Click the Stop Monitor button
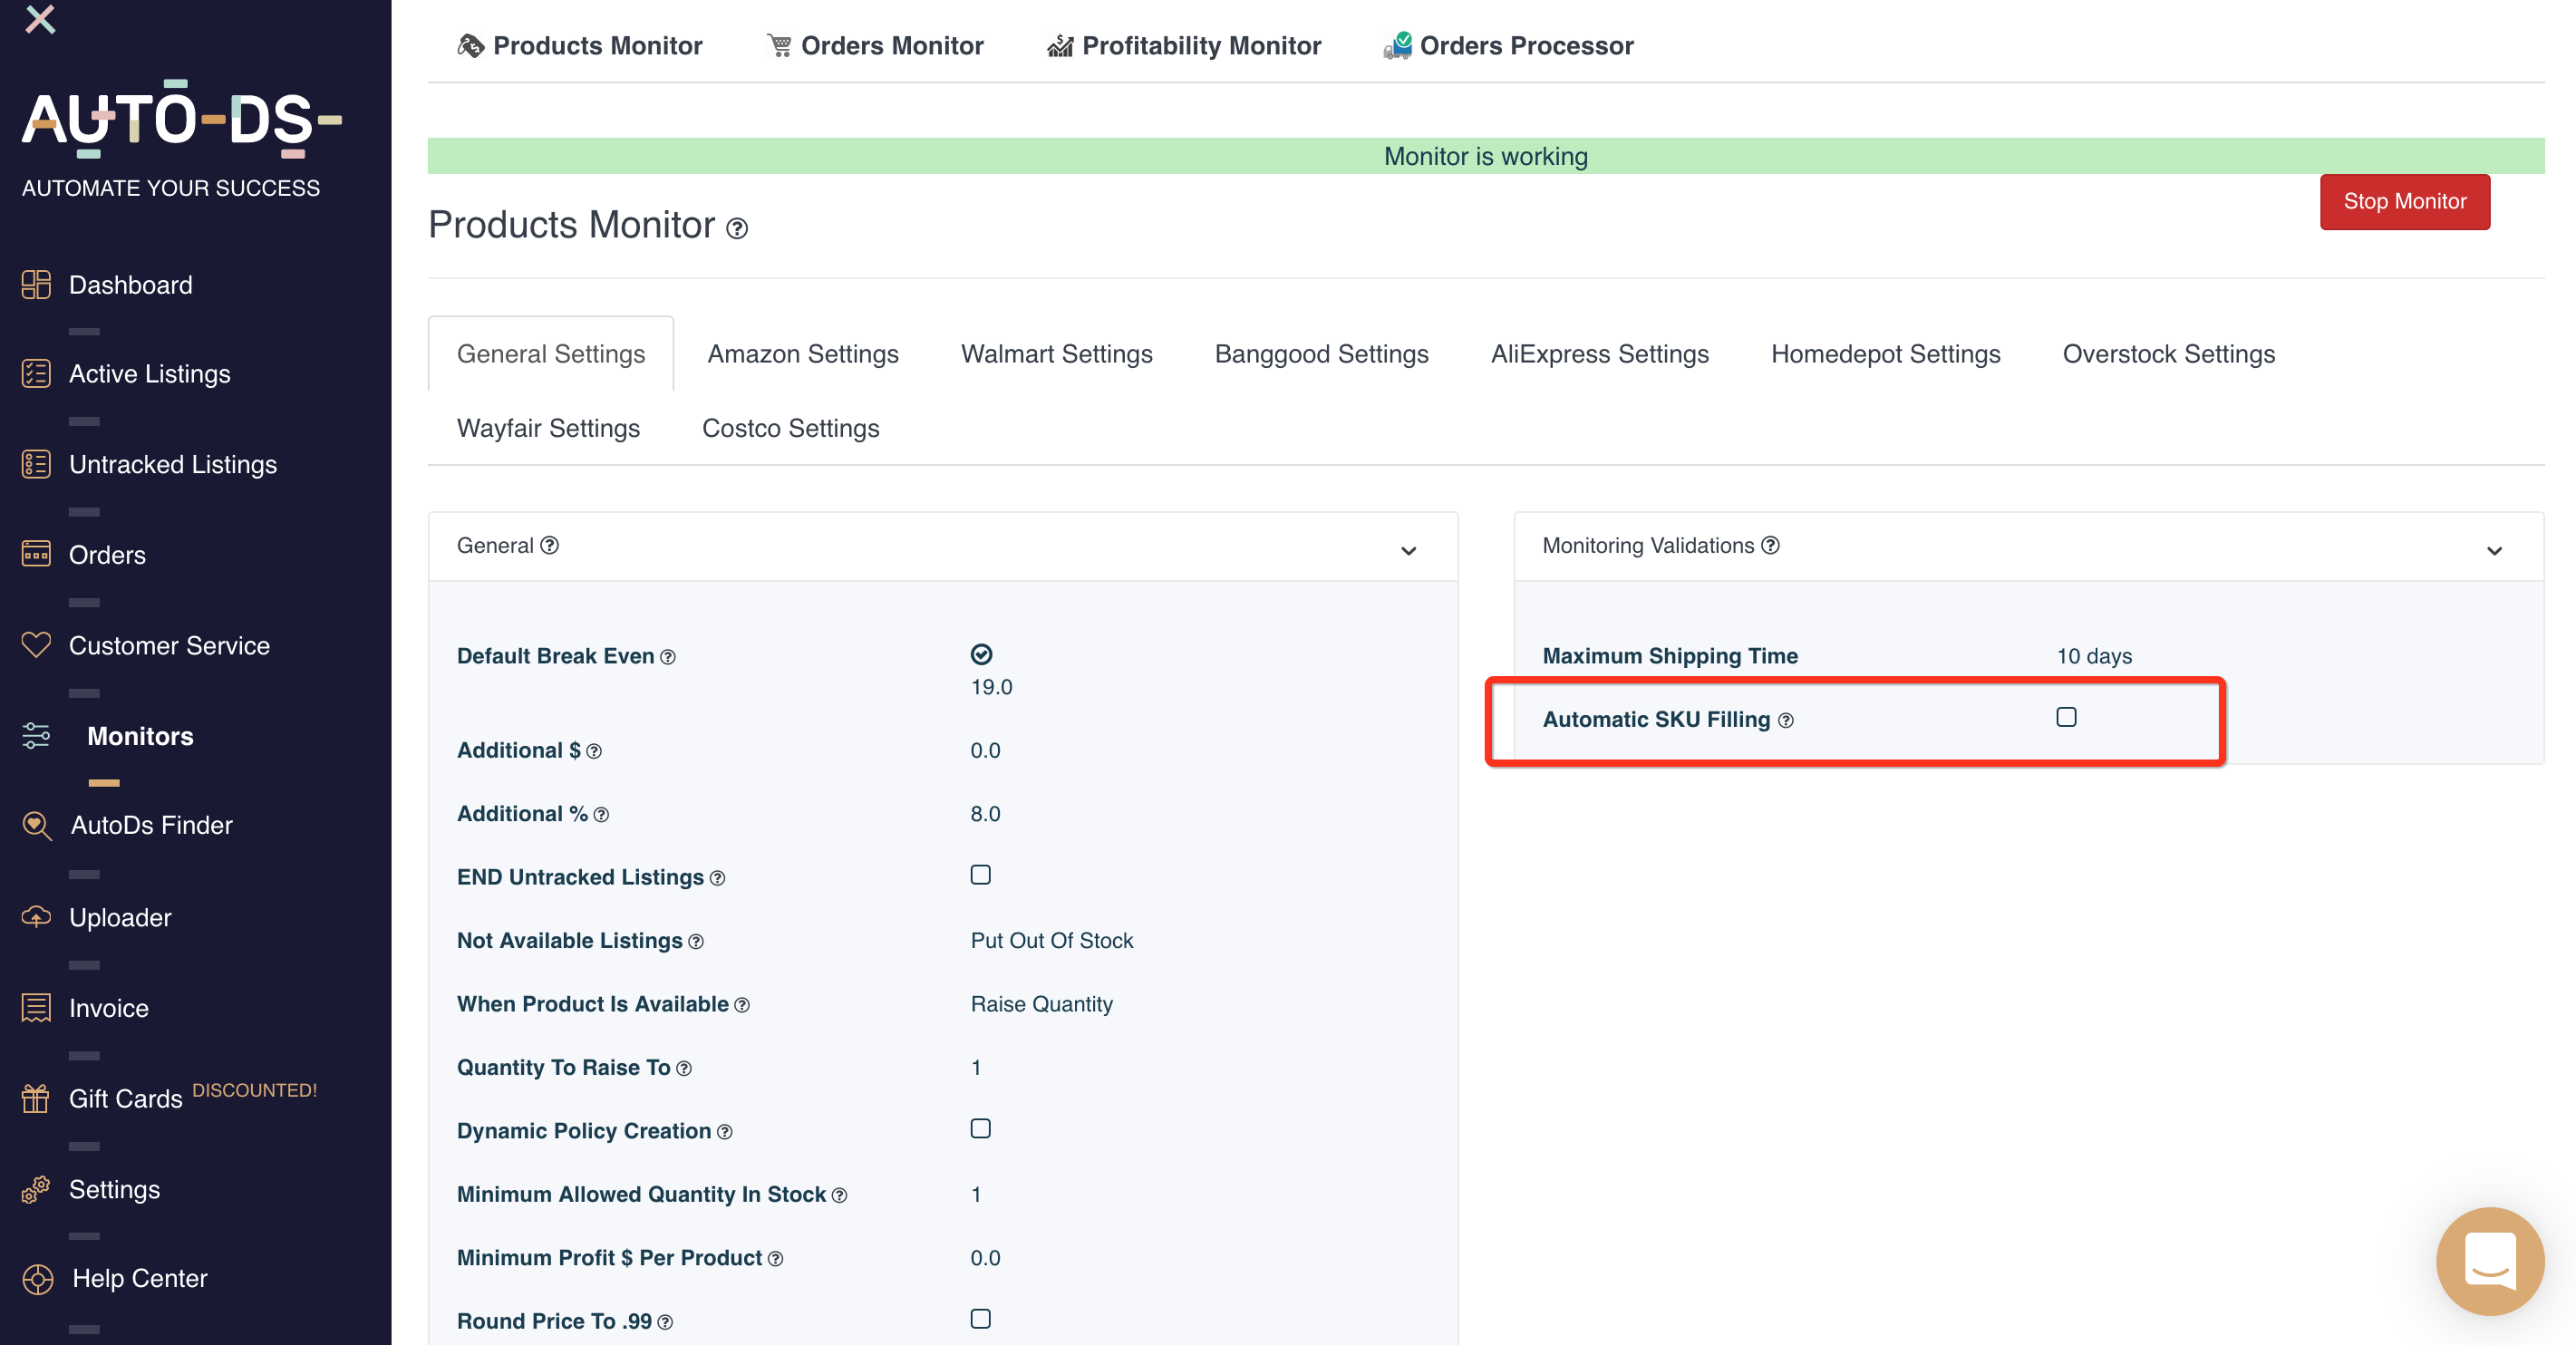Image resolution: width=2576 pixels, height=1345 pixels. 2404,201
